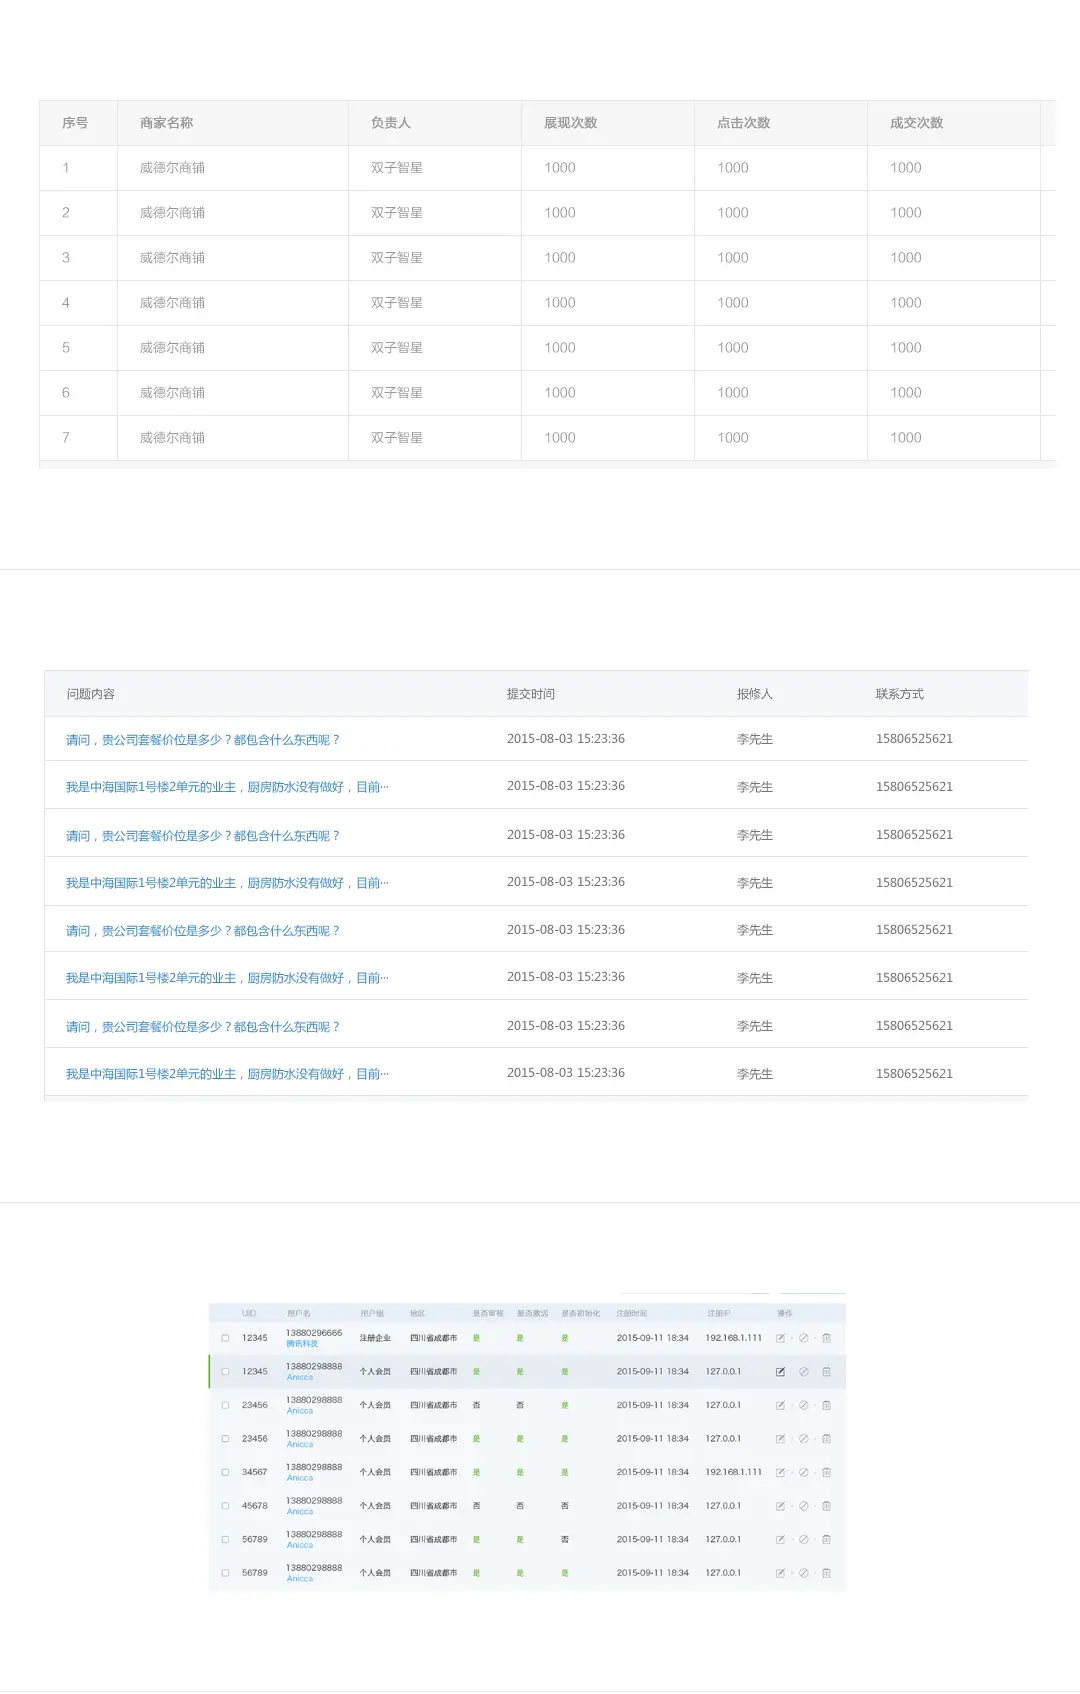
Task: Open Anicca link in the 34567 row
Action: tap(300, 1478)
